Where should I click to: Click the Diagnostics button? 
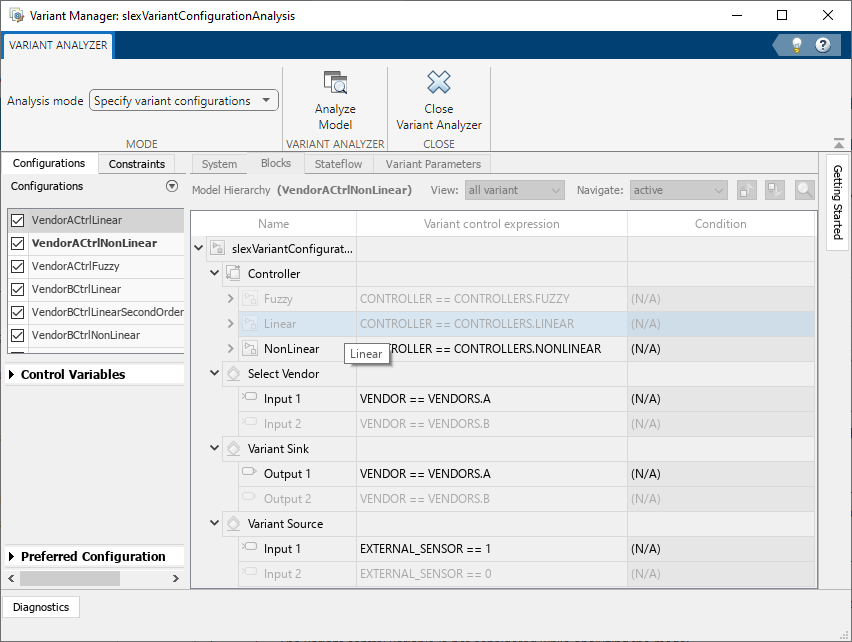40,607
